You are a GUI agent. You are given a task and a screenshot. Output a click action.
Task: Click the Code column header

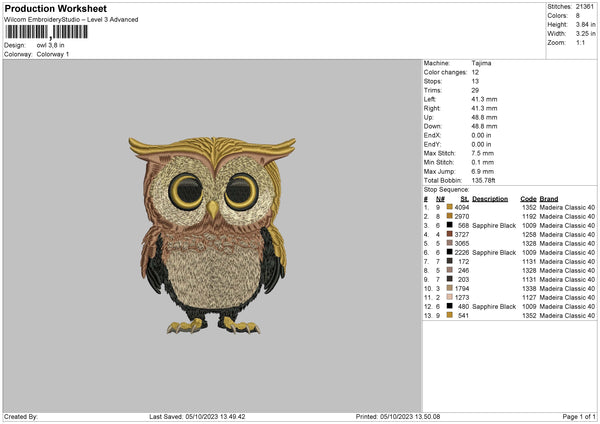(528, 198)
